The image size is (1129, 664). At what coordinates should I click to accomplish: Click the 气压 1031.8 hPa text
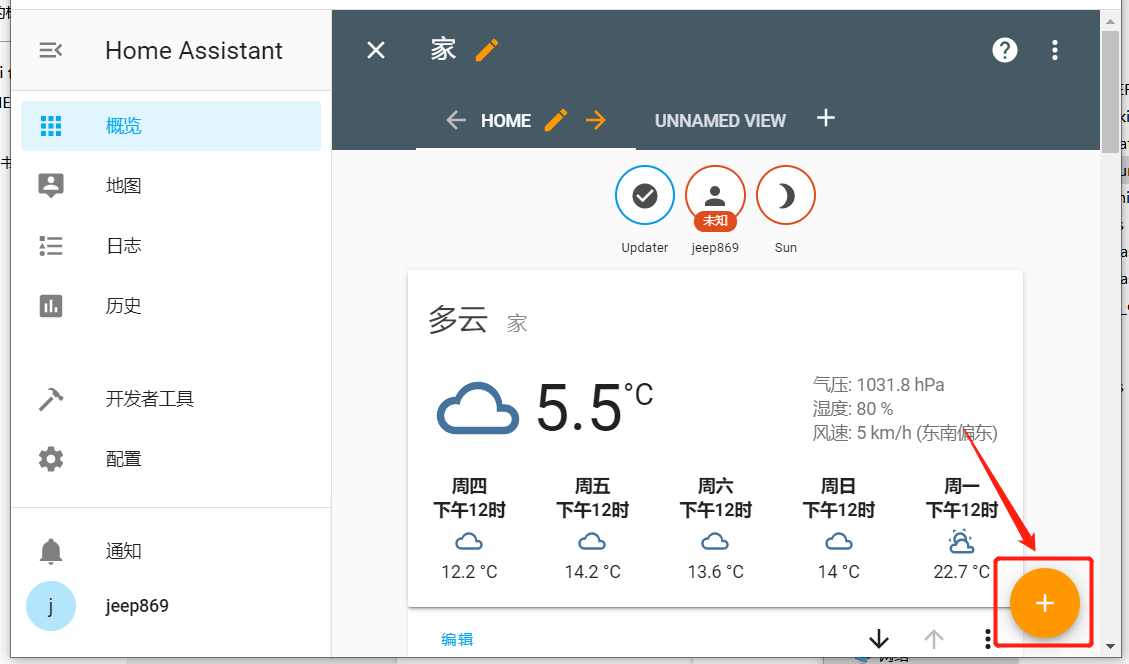pos(878,385)
